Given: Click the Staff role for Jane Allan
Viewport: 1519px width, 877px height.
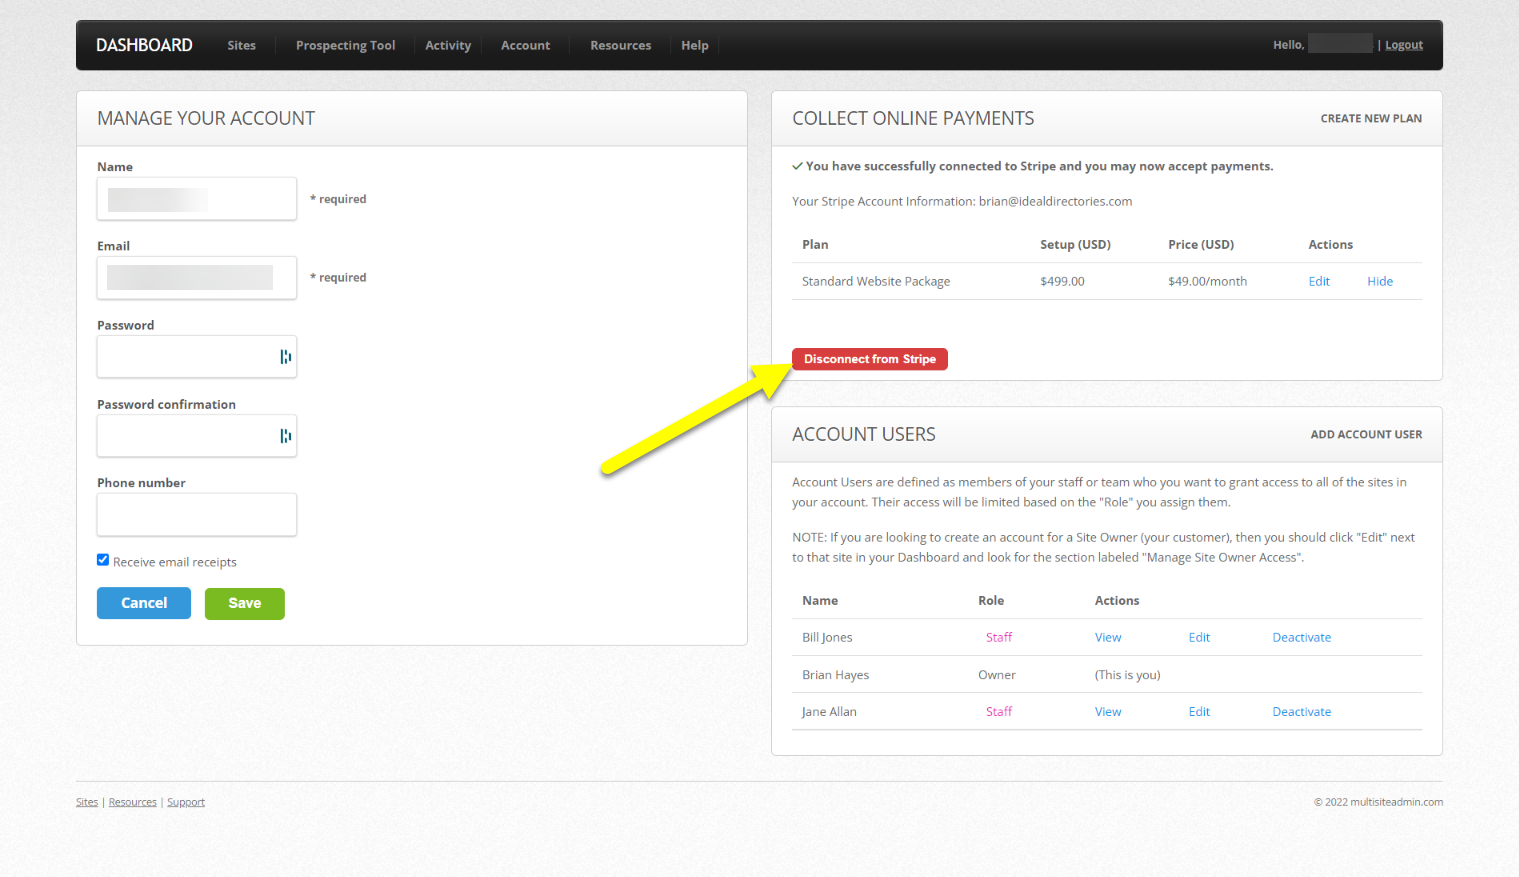Looking at the screenshot, I should (999, 711).
